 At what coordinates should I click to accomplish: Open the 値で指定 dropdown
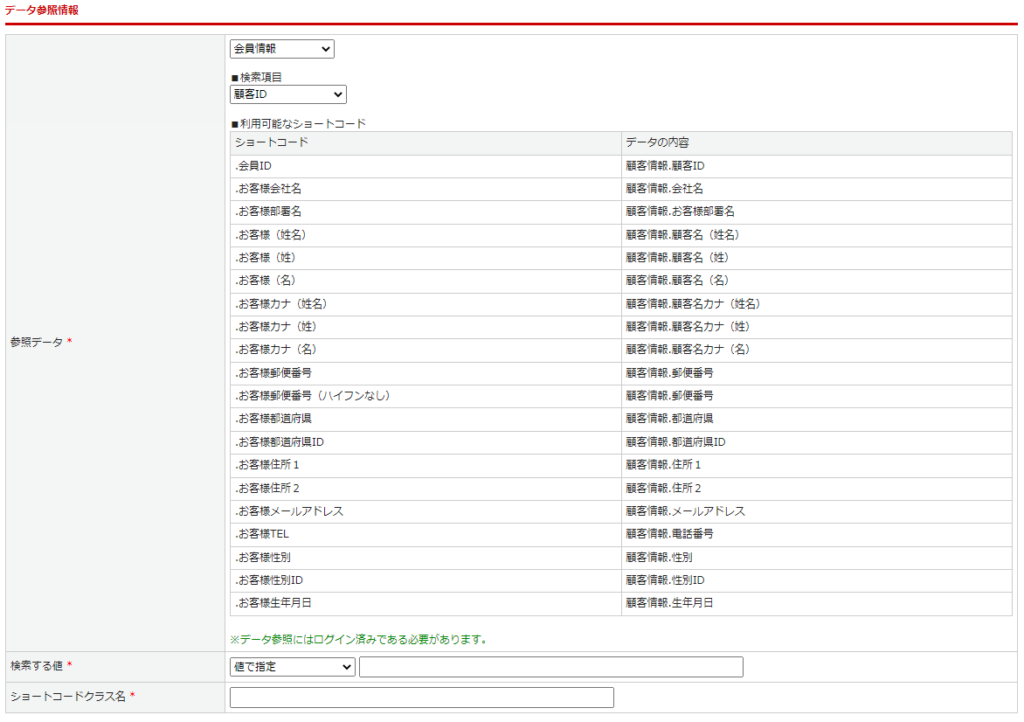pyautogui.click(x=292, y=667)
